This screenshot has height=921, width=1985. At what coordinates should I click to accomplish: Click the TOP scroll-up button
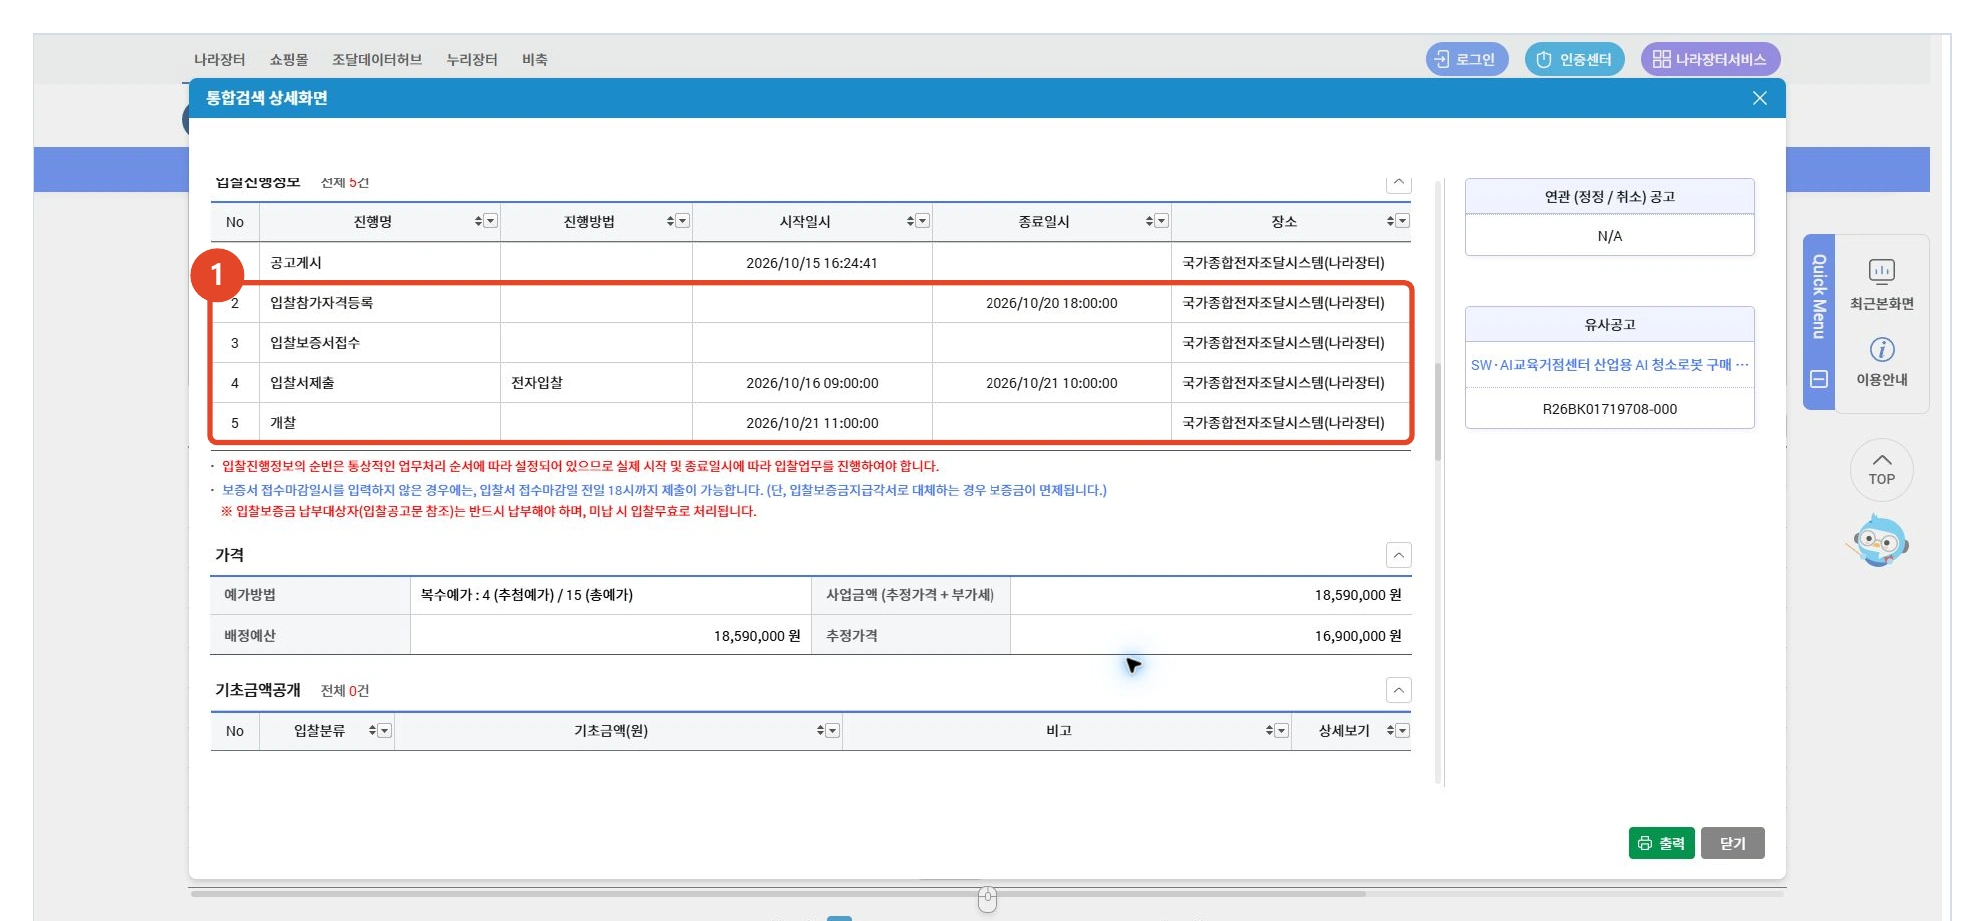click(x=1881, y=469)
